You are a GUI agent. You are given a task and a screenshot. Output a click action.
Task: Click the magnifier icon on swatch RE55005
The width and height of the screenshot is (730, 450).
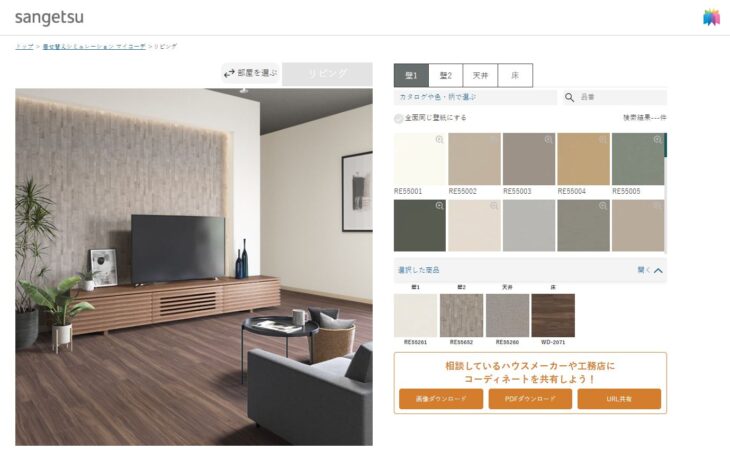pos(657,140)
